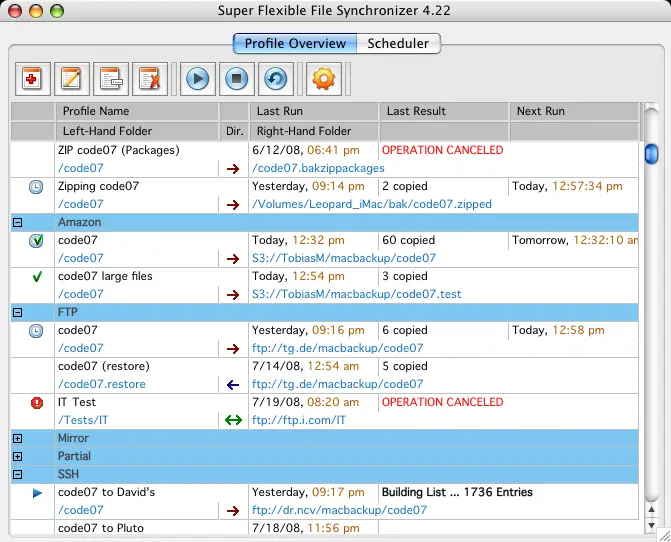Click the direction arrow in code07 to David's row
The width and height of the screenshot is (671, 542).
(233, 511)
